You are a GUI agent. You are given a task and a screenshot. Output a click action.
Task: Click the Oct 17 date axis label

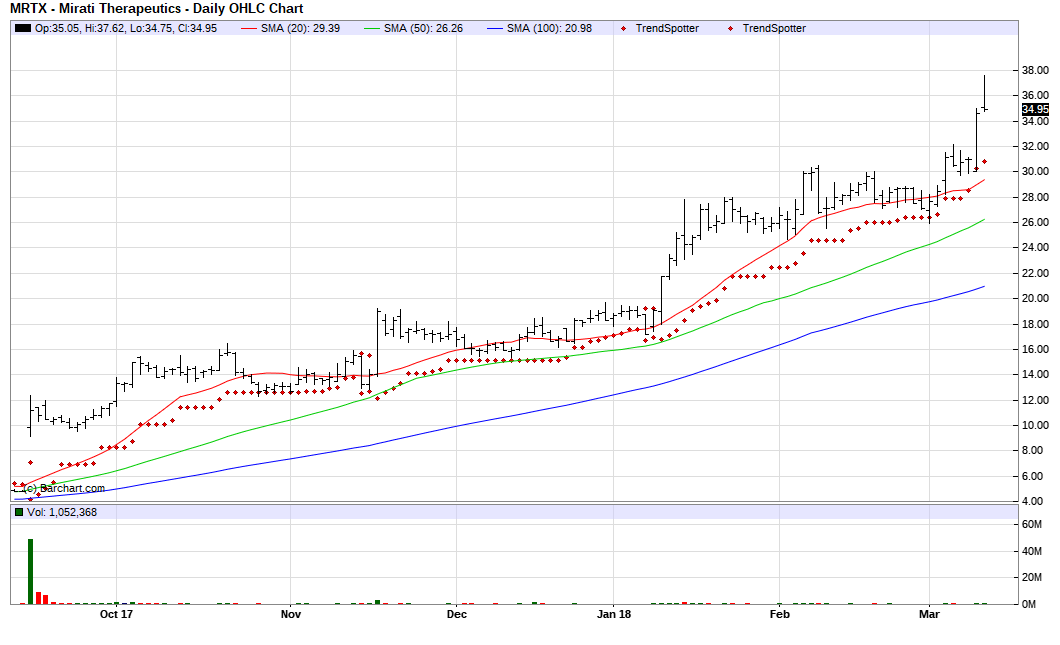click(116, 614)
